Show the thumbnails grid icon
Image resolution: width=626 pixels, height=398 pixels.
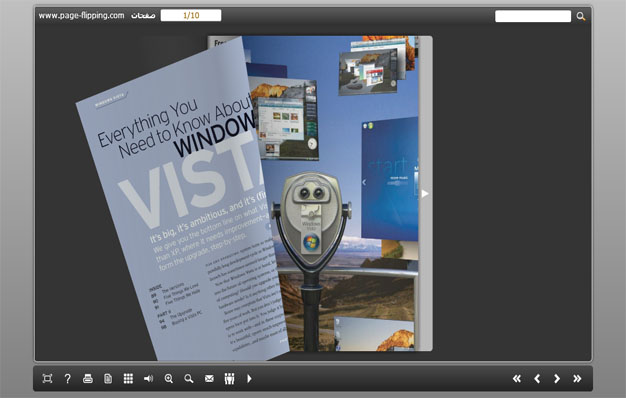pyautogui.click(x=128, y=378)
